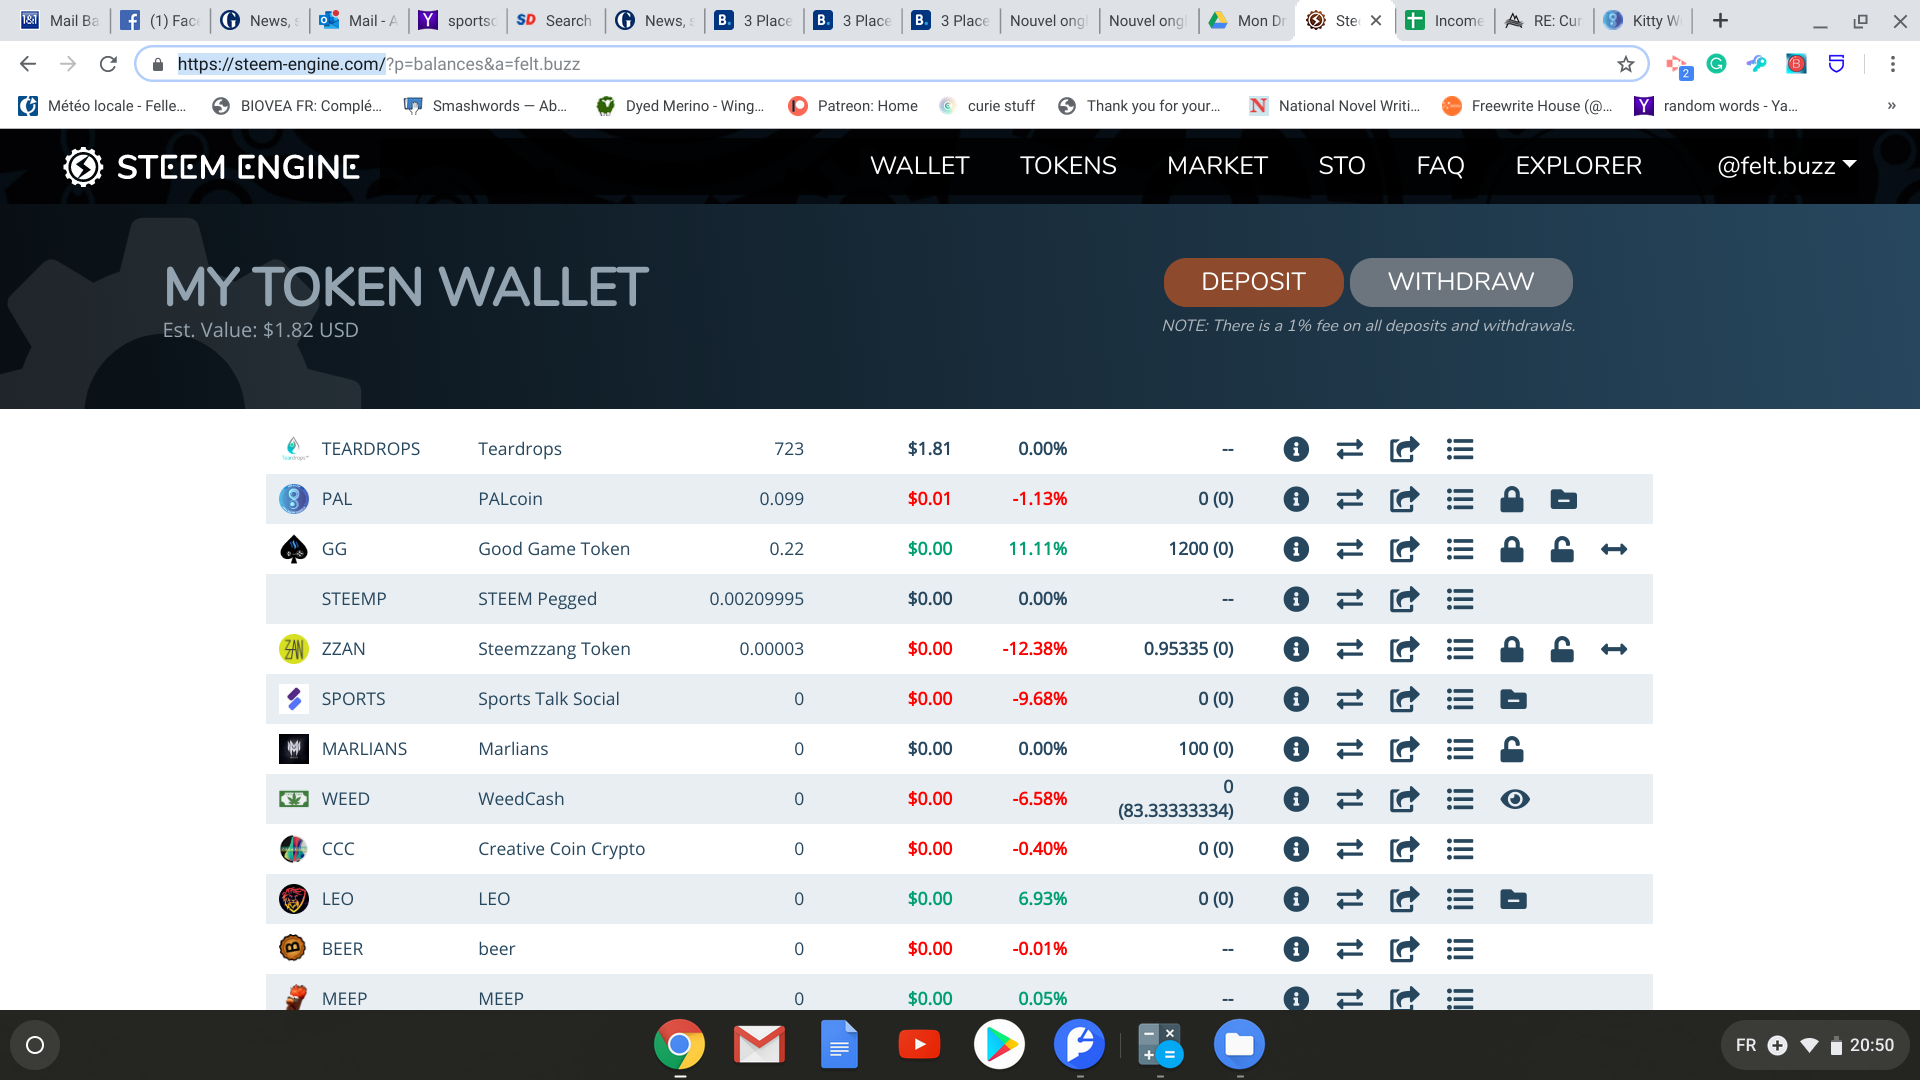The image size is (1920, 1080).
Task: Open EXPLORER navigation item
Action: (x=1578, y=166)
